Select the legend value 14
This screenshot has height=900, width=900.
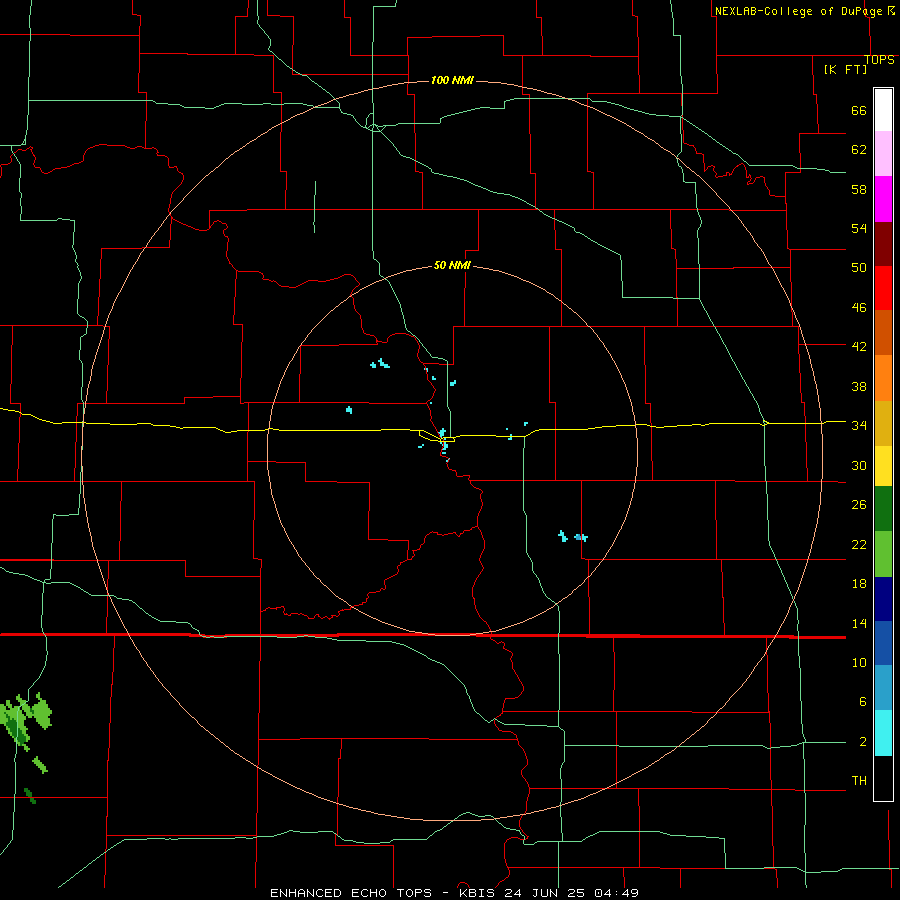click(x=859, y=623)
